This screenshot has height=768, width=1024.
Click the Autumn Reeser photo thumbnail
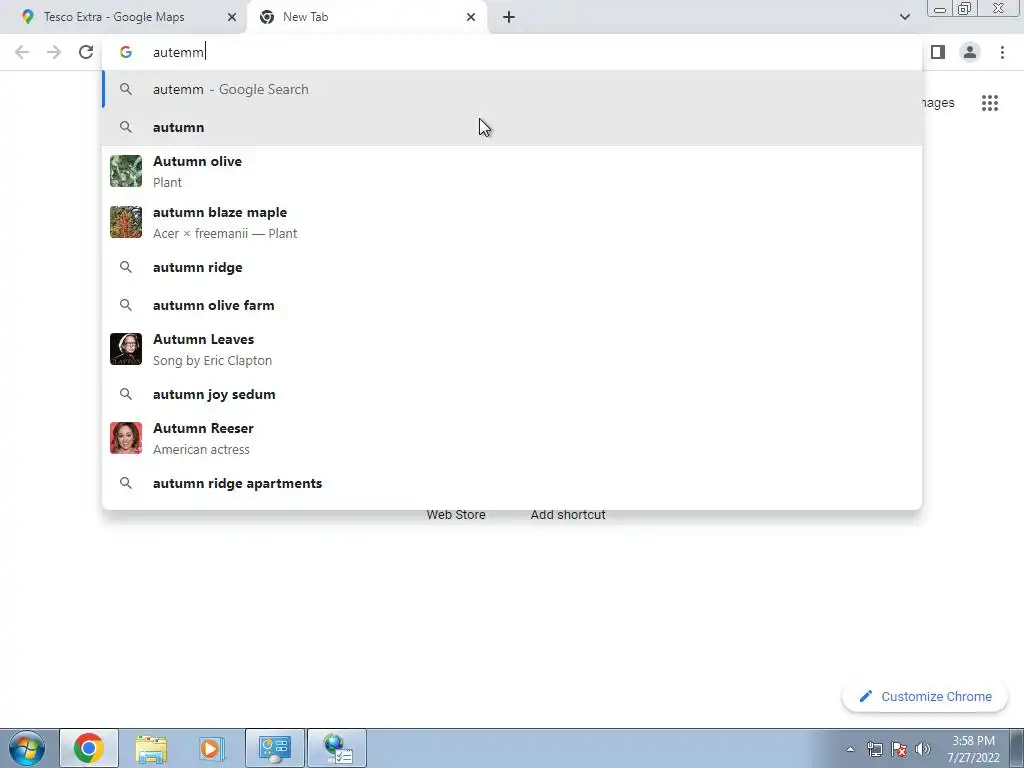click(x=126, y=438)
